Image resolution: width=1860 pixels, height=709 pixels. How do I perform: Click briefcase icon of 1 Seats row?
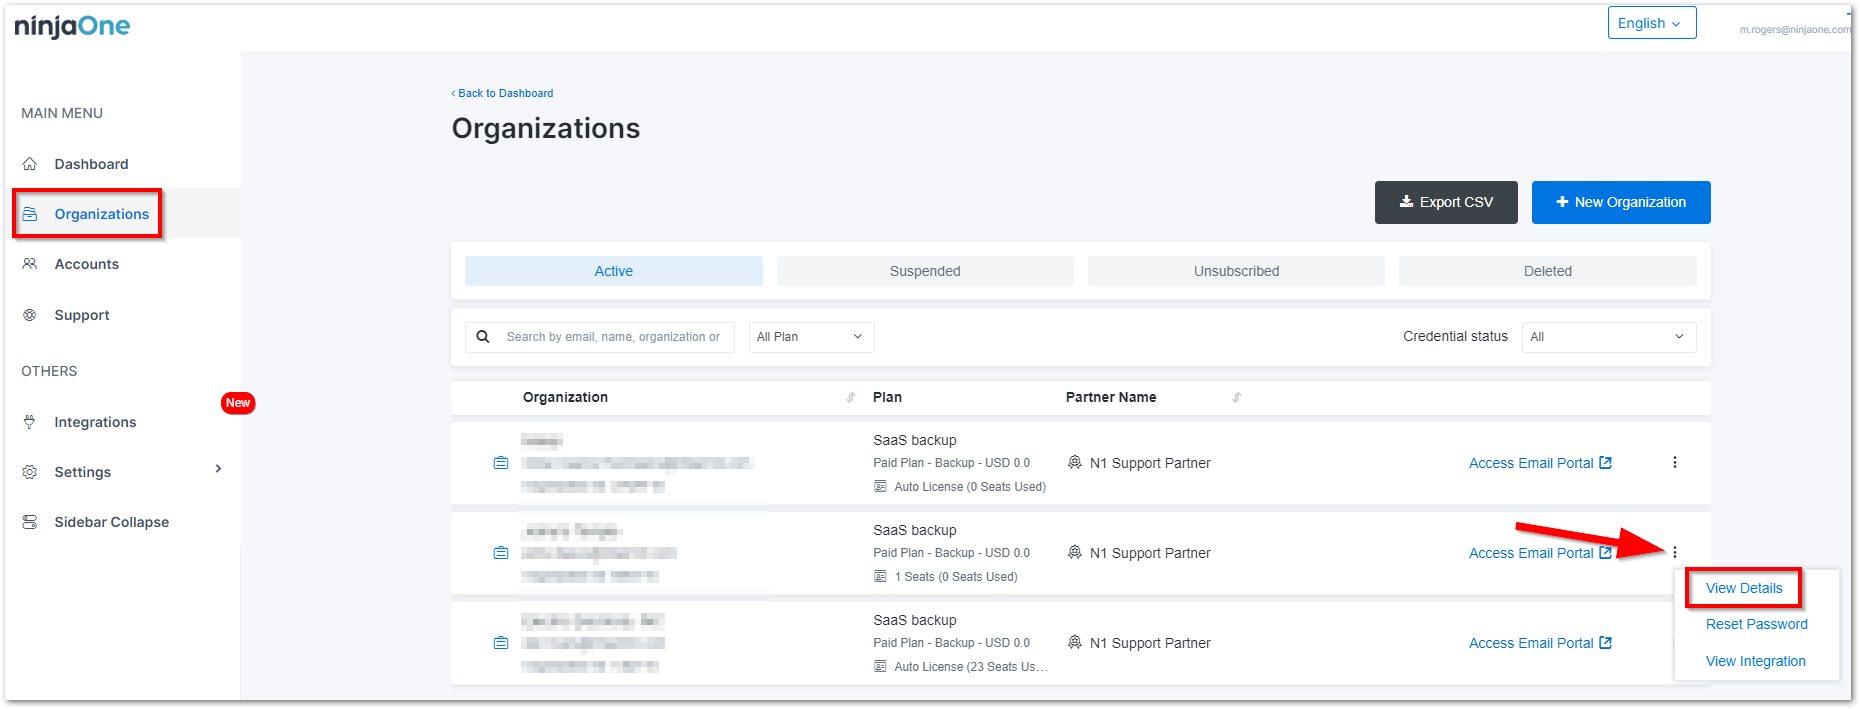(501, 553)
